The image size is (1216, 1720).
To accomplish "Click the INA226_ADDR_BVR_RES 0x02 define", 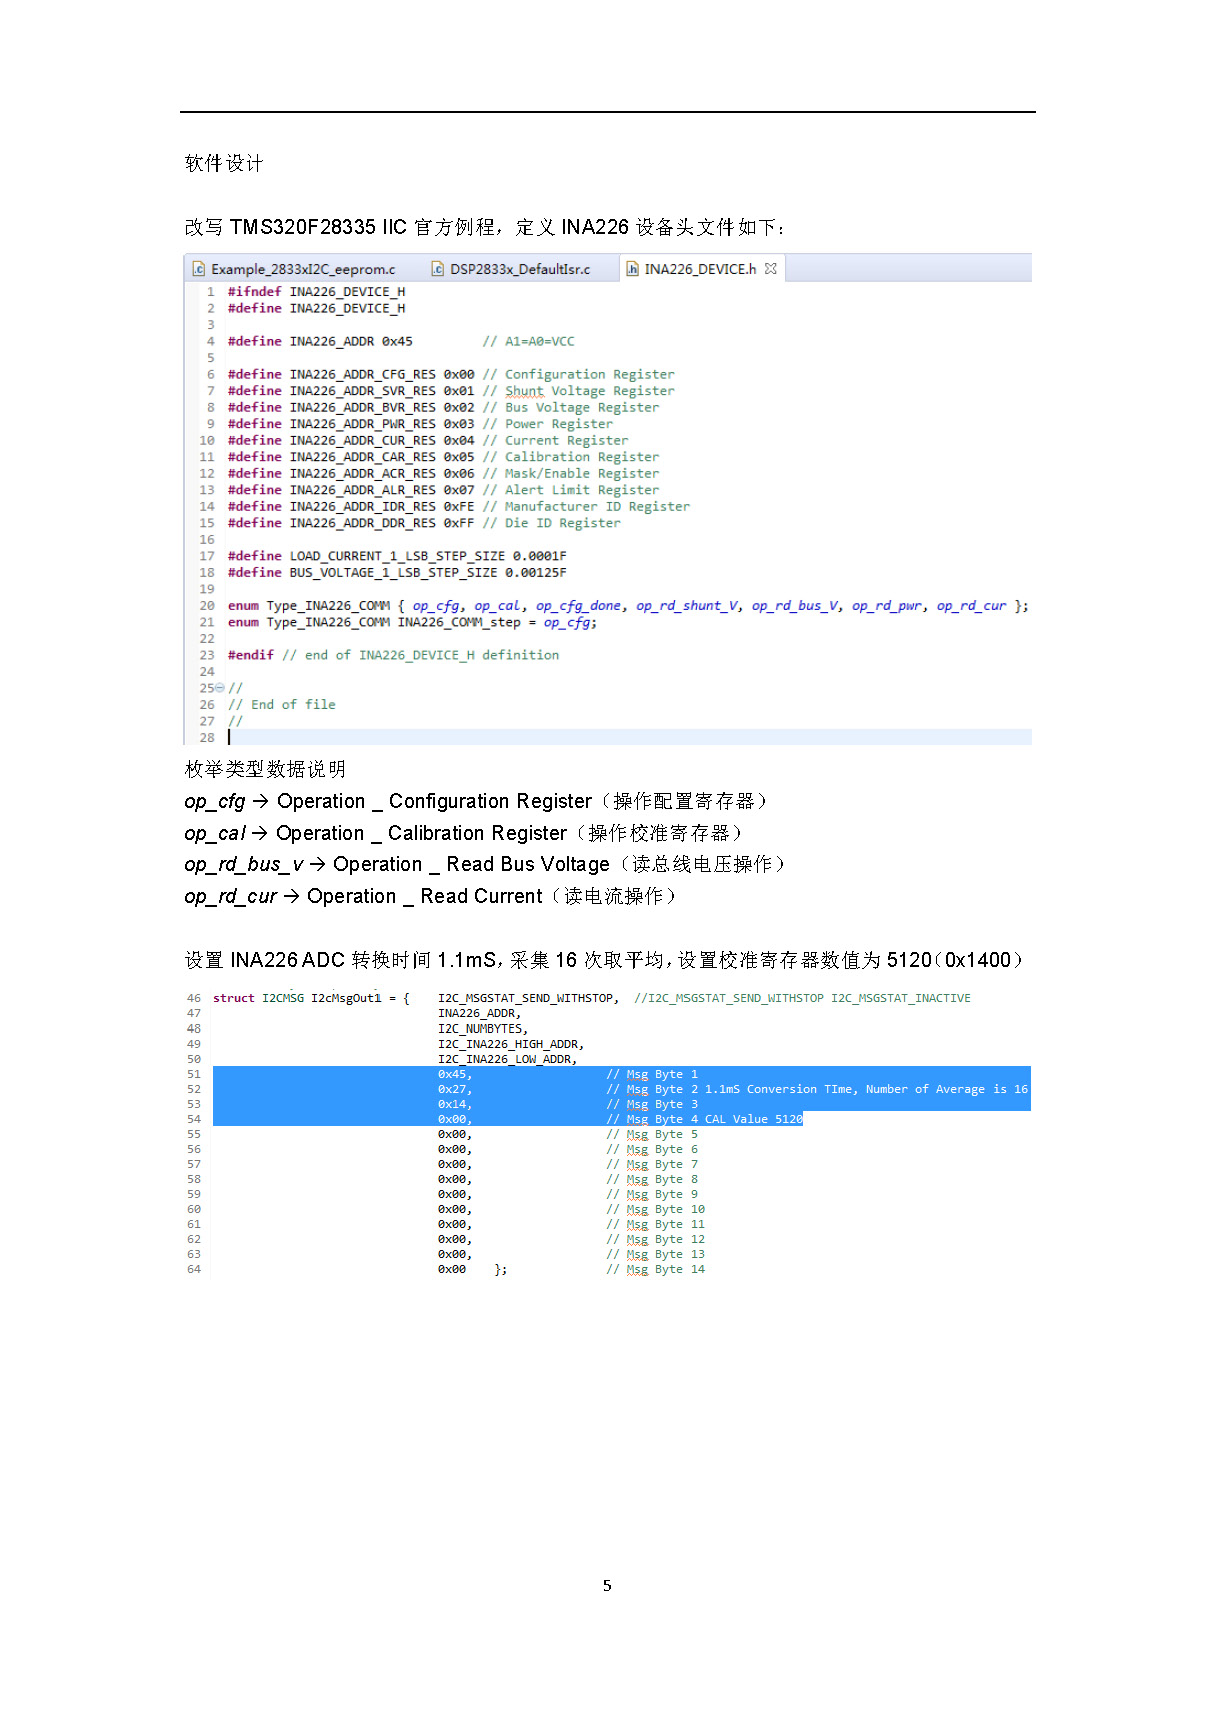I will (x=443, y=407).
